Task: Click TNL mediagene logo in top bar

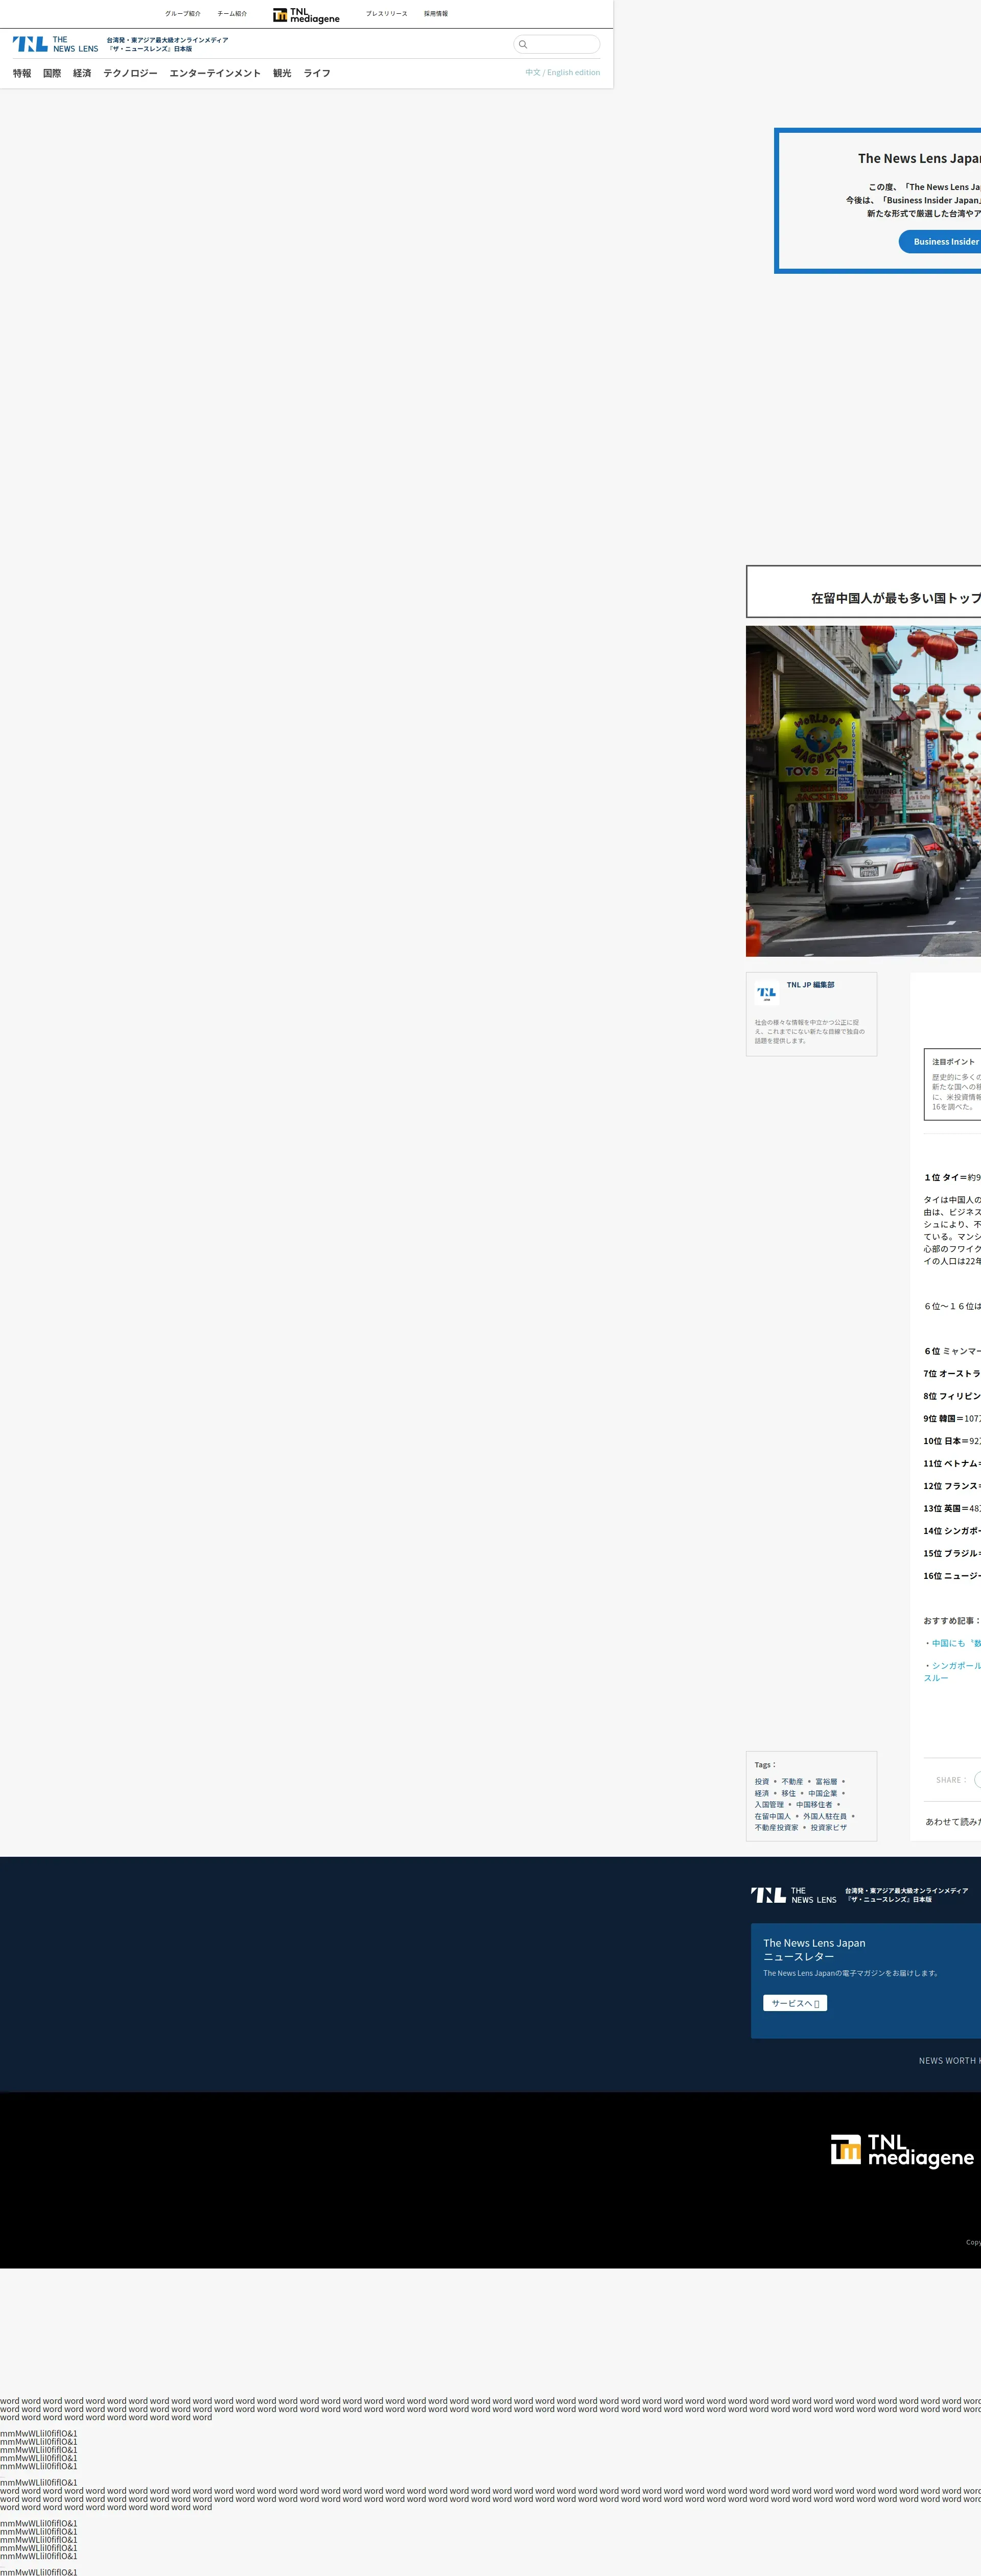Action: [306, 15]
